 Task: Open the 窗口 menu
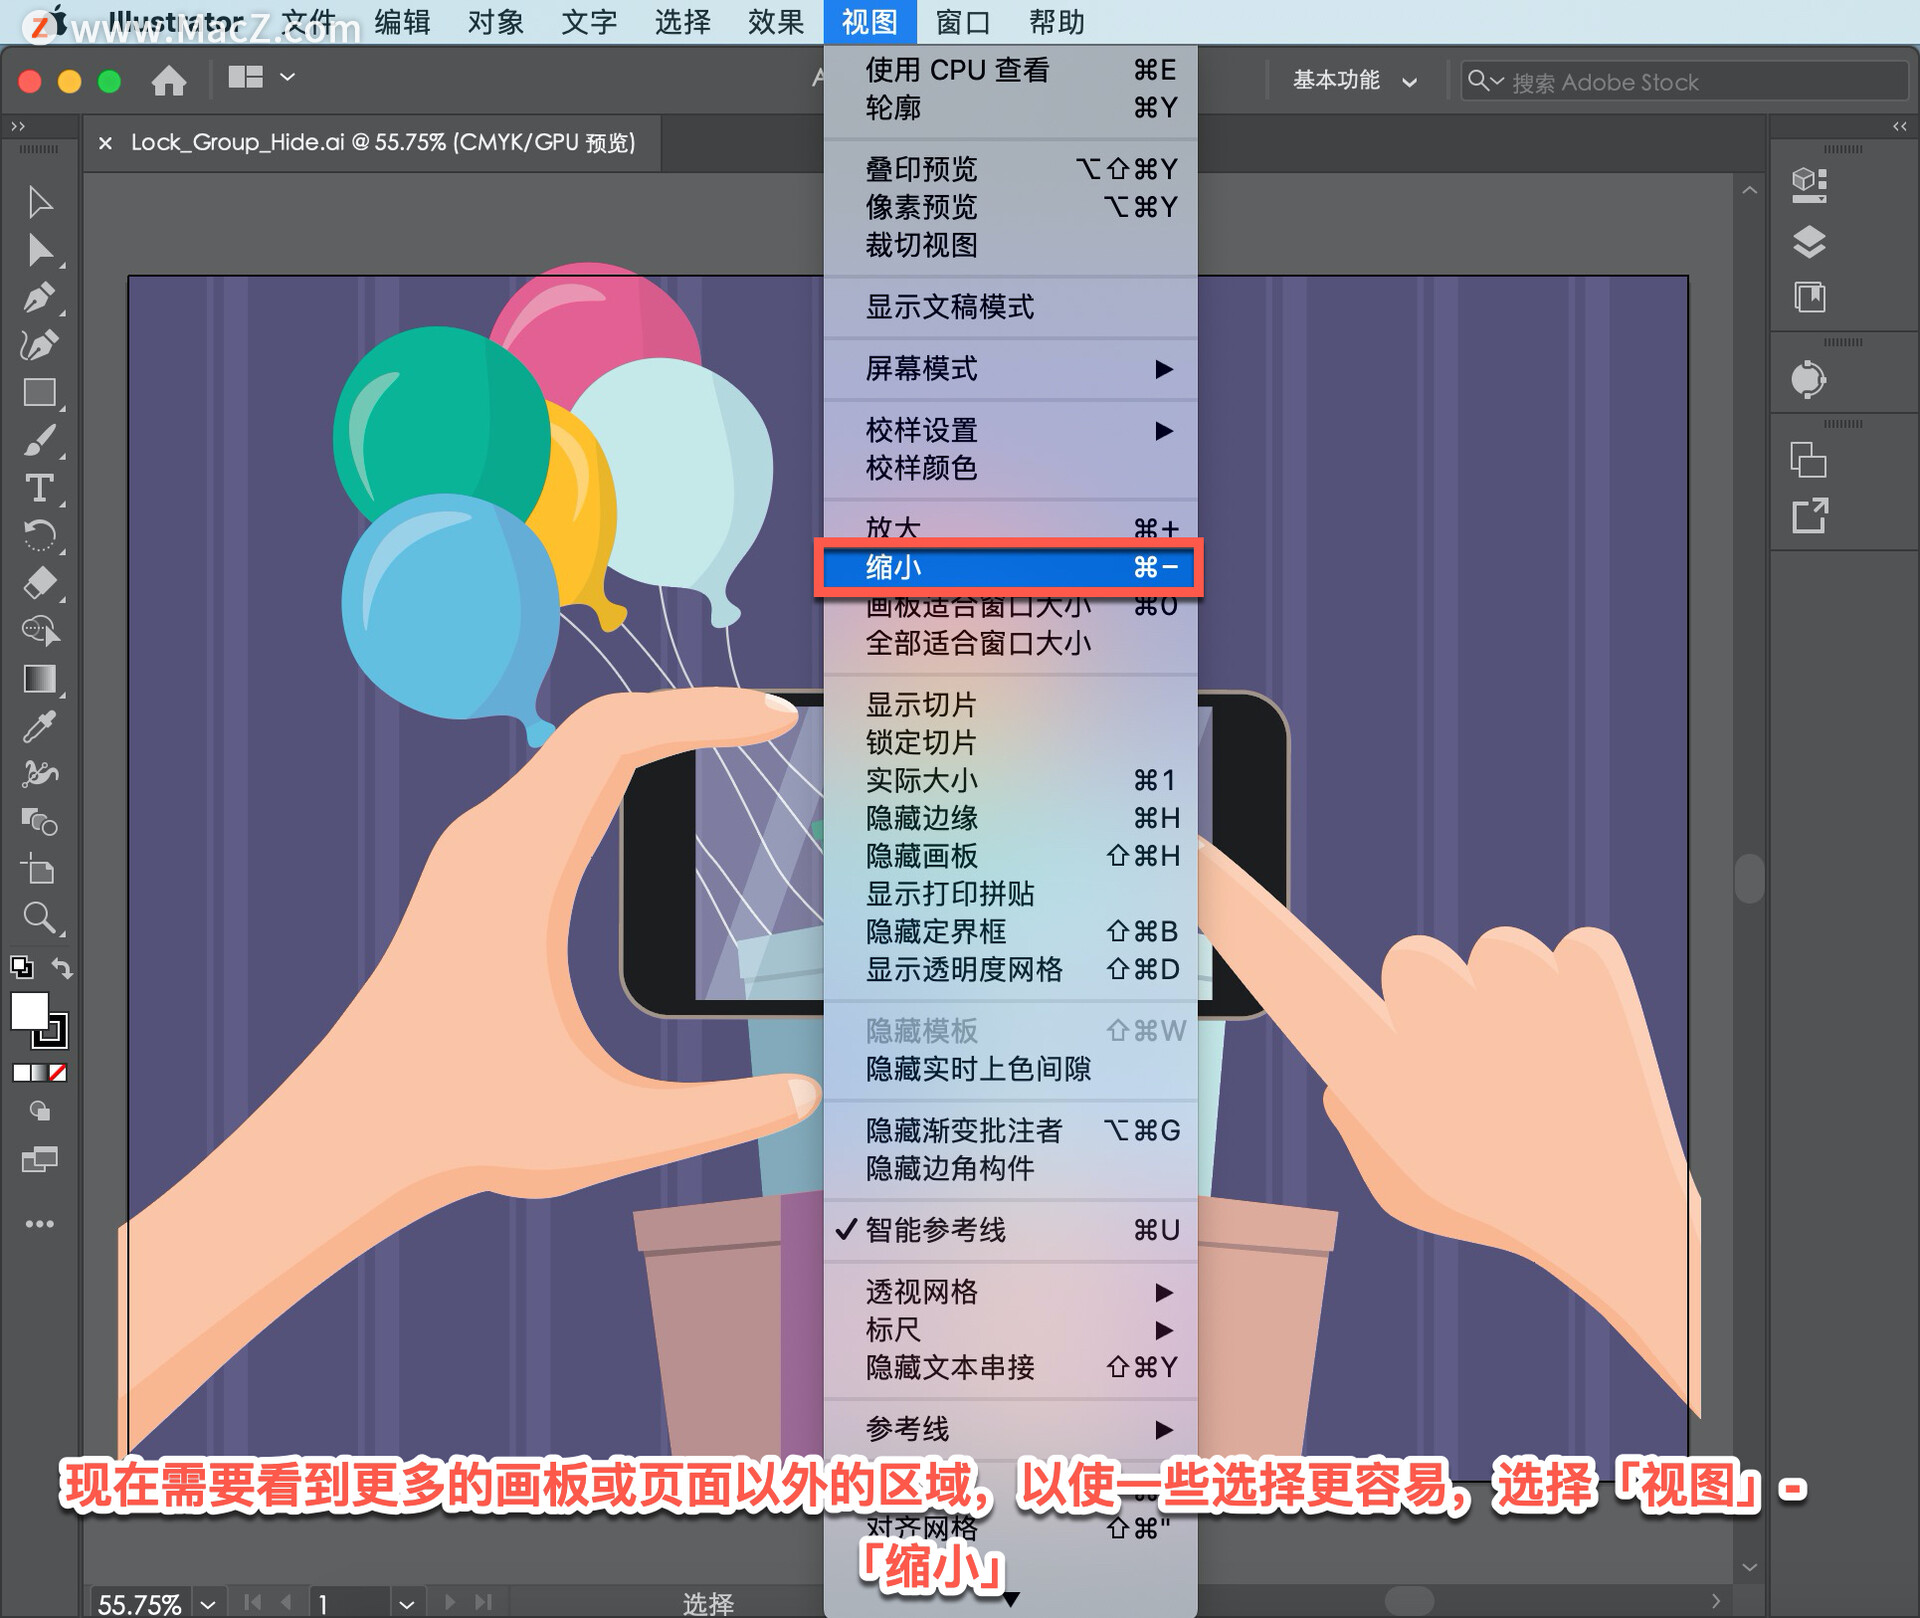tap(960, 22)
